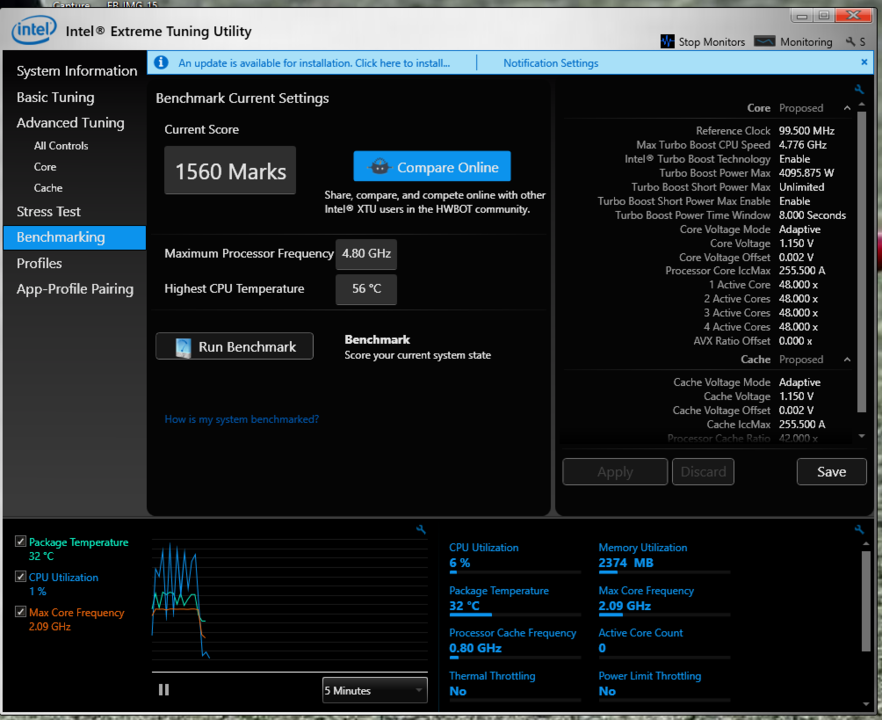Click the Discard button
882x720 pixels.
pos(703,471)
